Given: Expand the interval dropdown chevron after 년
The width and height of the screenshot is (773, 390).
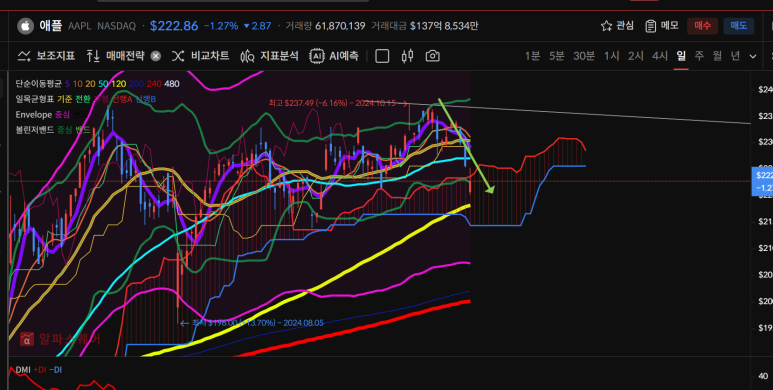Looking at the screenshot, I should tap(753, 56).
